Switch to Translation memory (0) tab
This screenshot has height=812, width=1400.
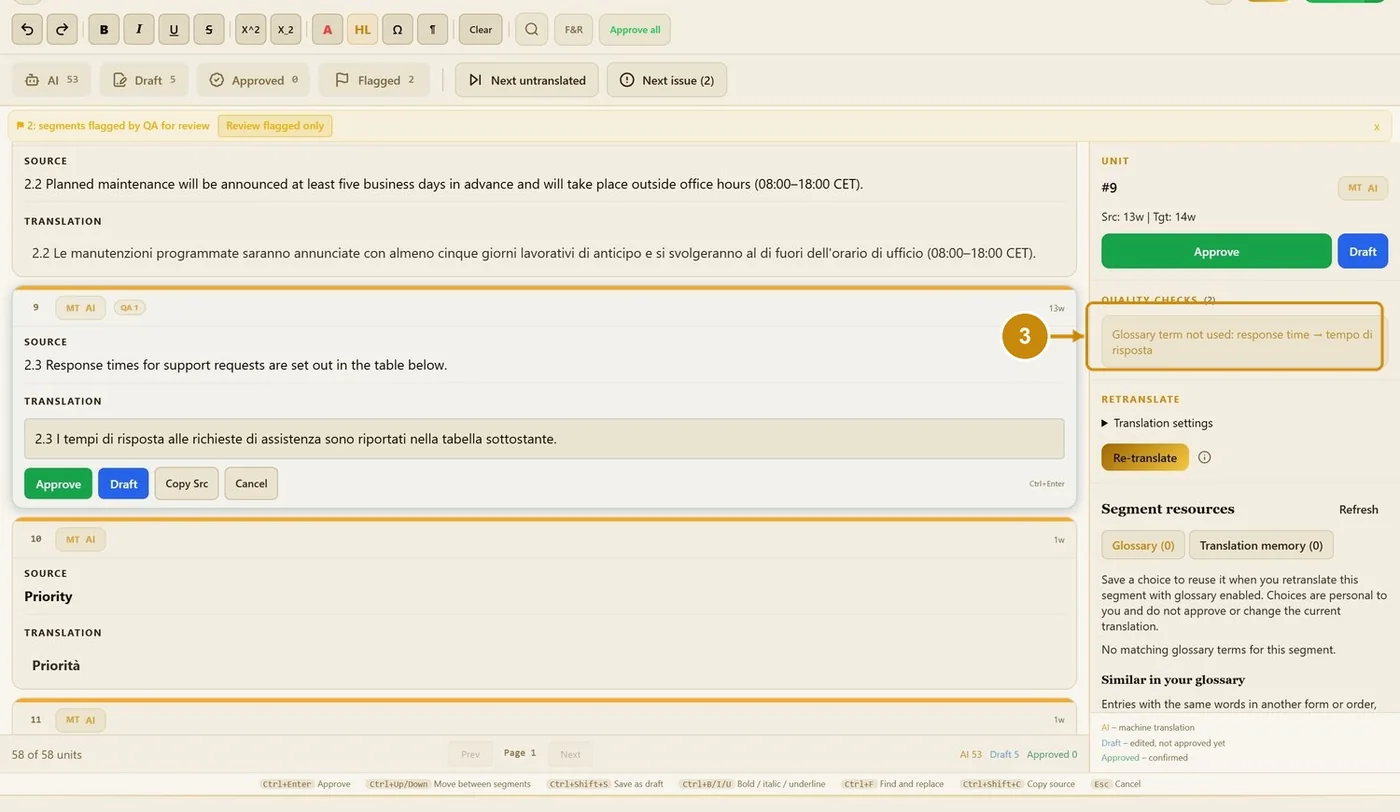[1261, 545]
